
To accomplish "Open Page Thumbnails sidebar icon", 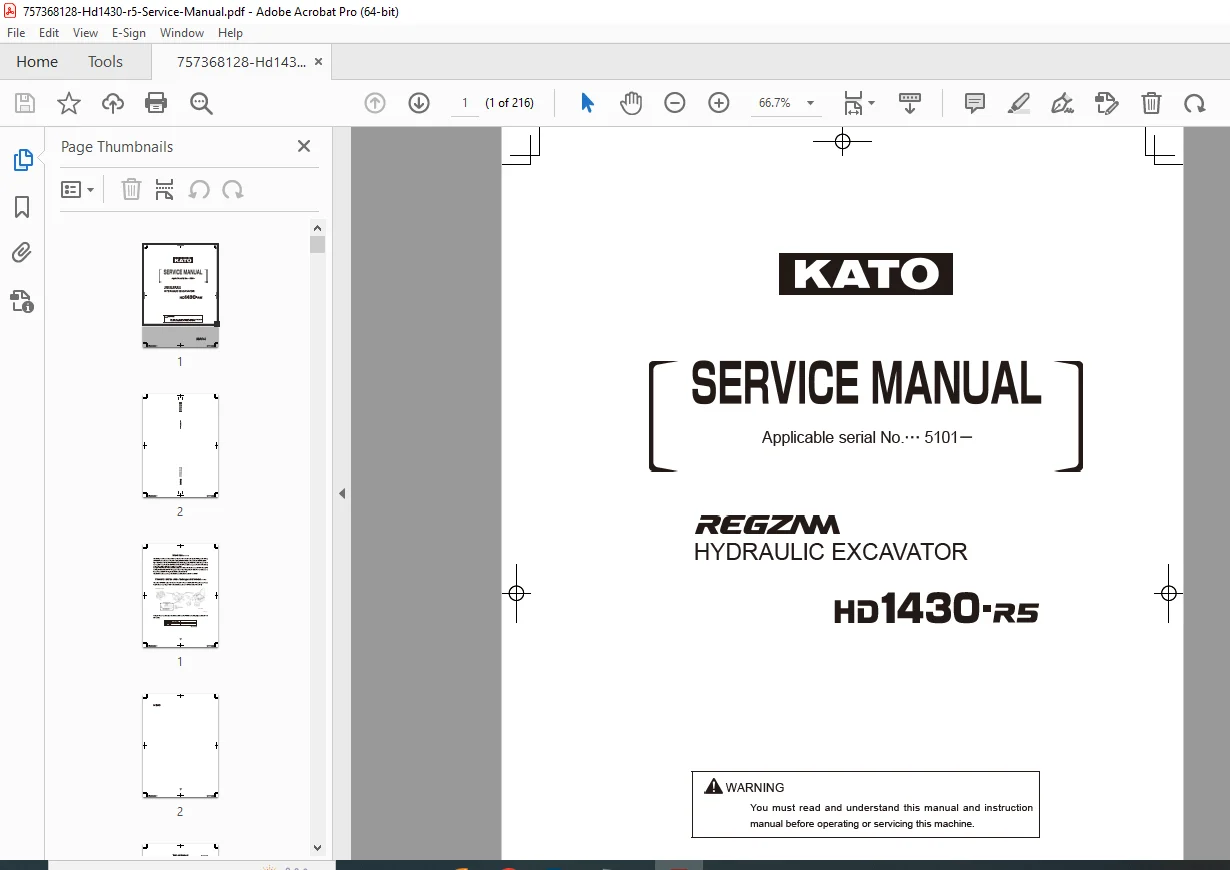I will point(22,160).
